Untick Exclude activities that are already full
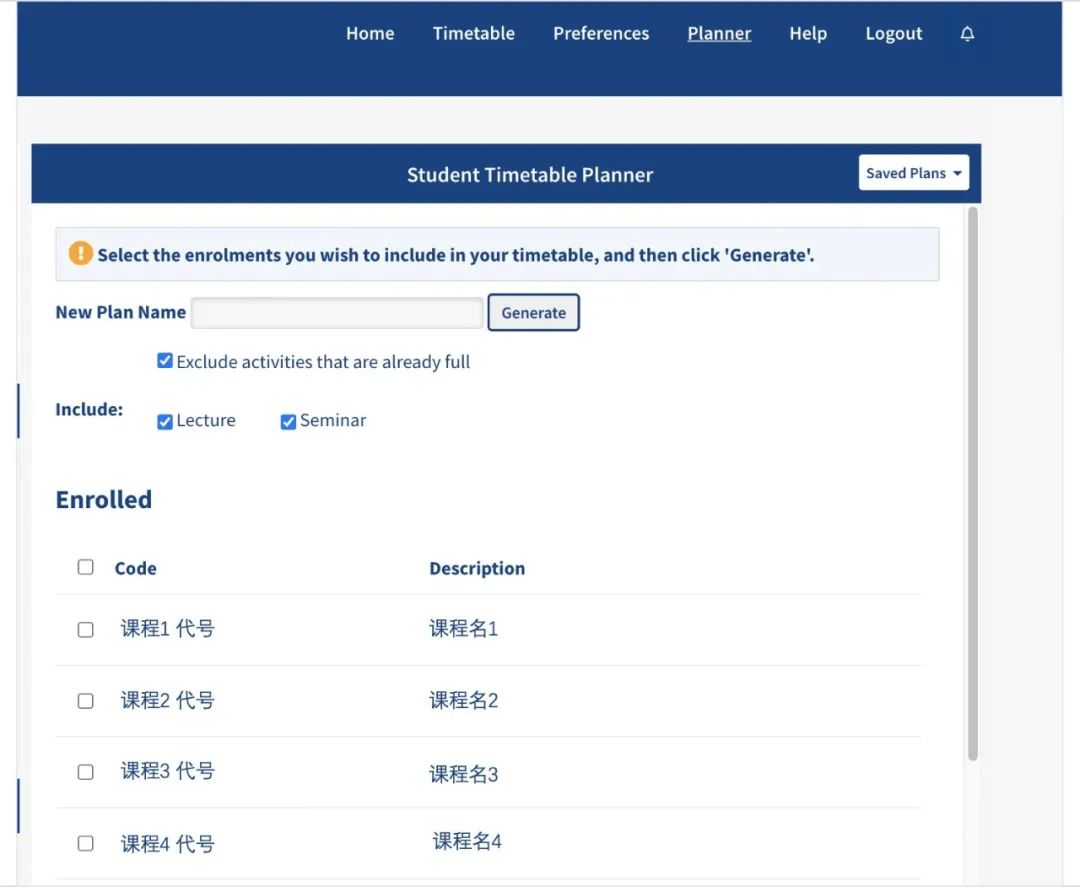 (x=165, y=361)
